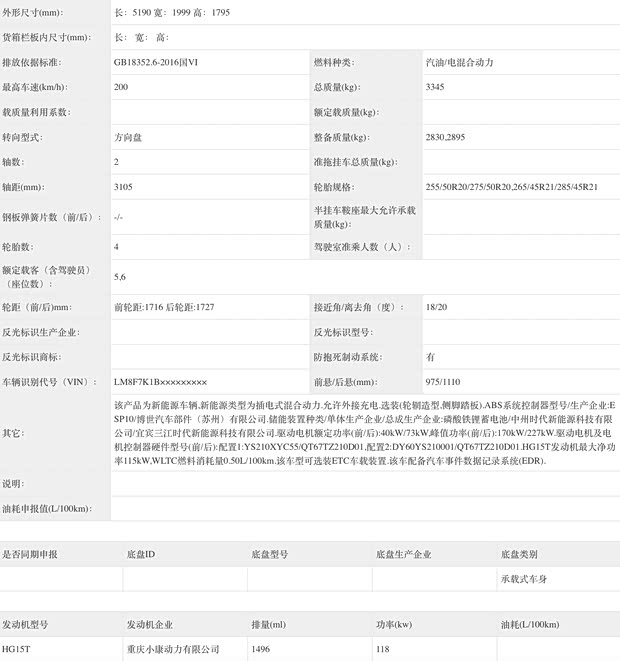
Task: Select the wheelbase value 3105
Action: (x=123, y=187)
